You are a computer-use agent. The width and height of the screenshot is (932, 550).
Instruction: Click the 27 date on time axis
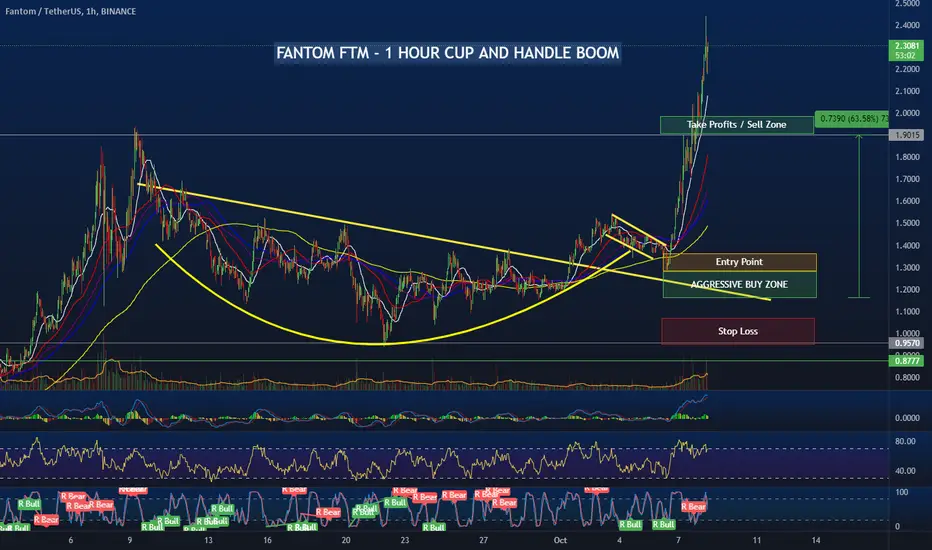click(x=483, y=540)
